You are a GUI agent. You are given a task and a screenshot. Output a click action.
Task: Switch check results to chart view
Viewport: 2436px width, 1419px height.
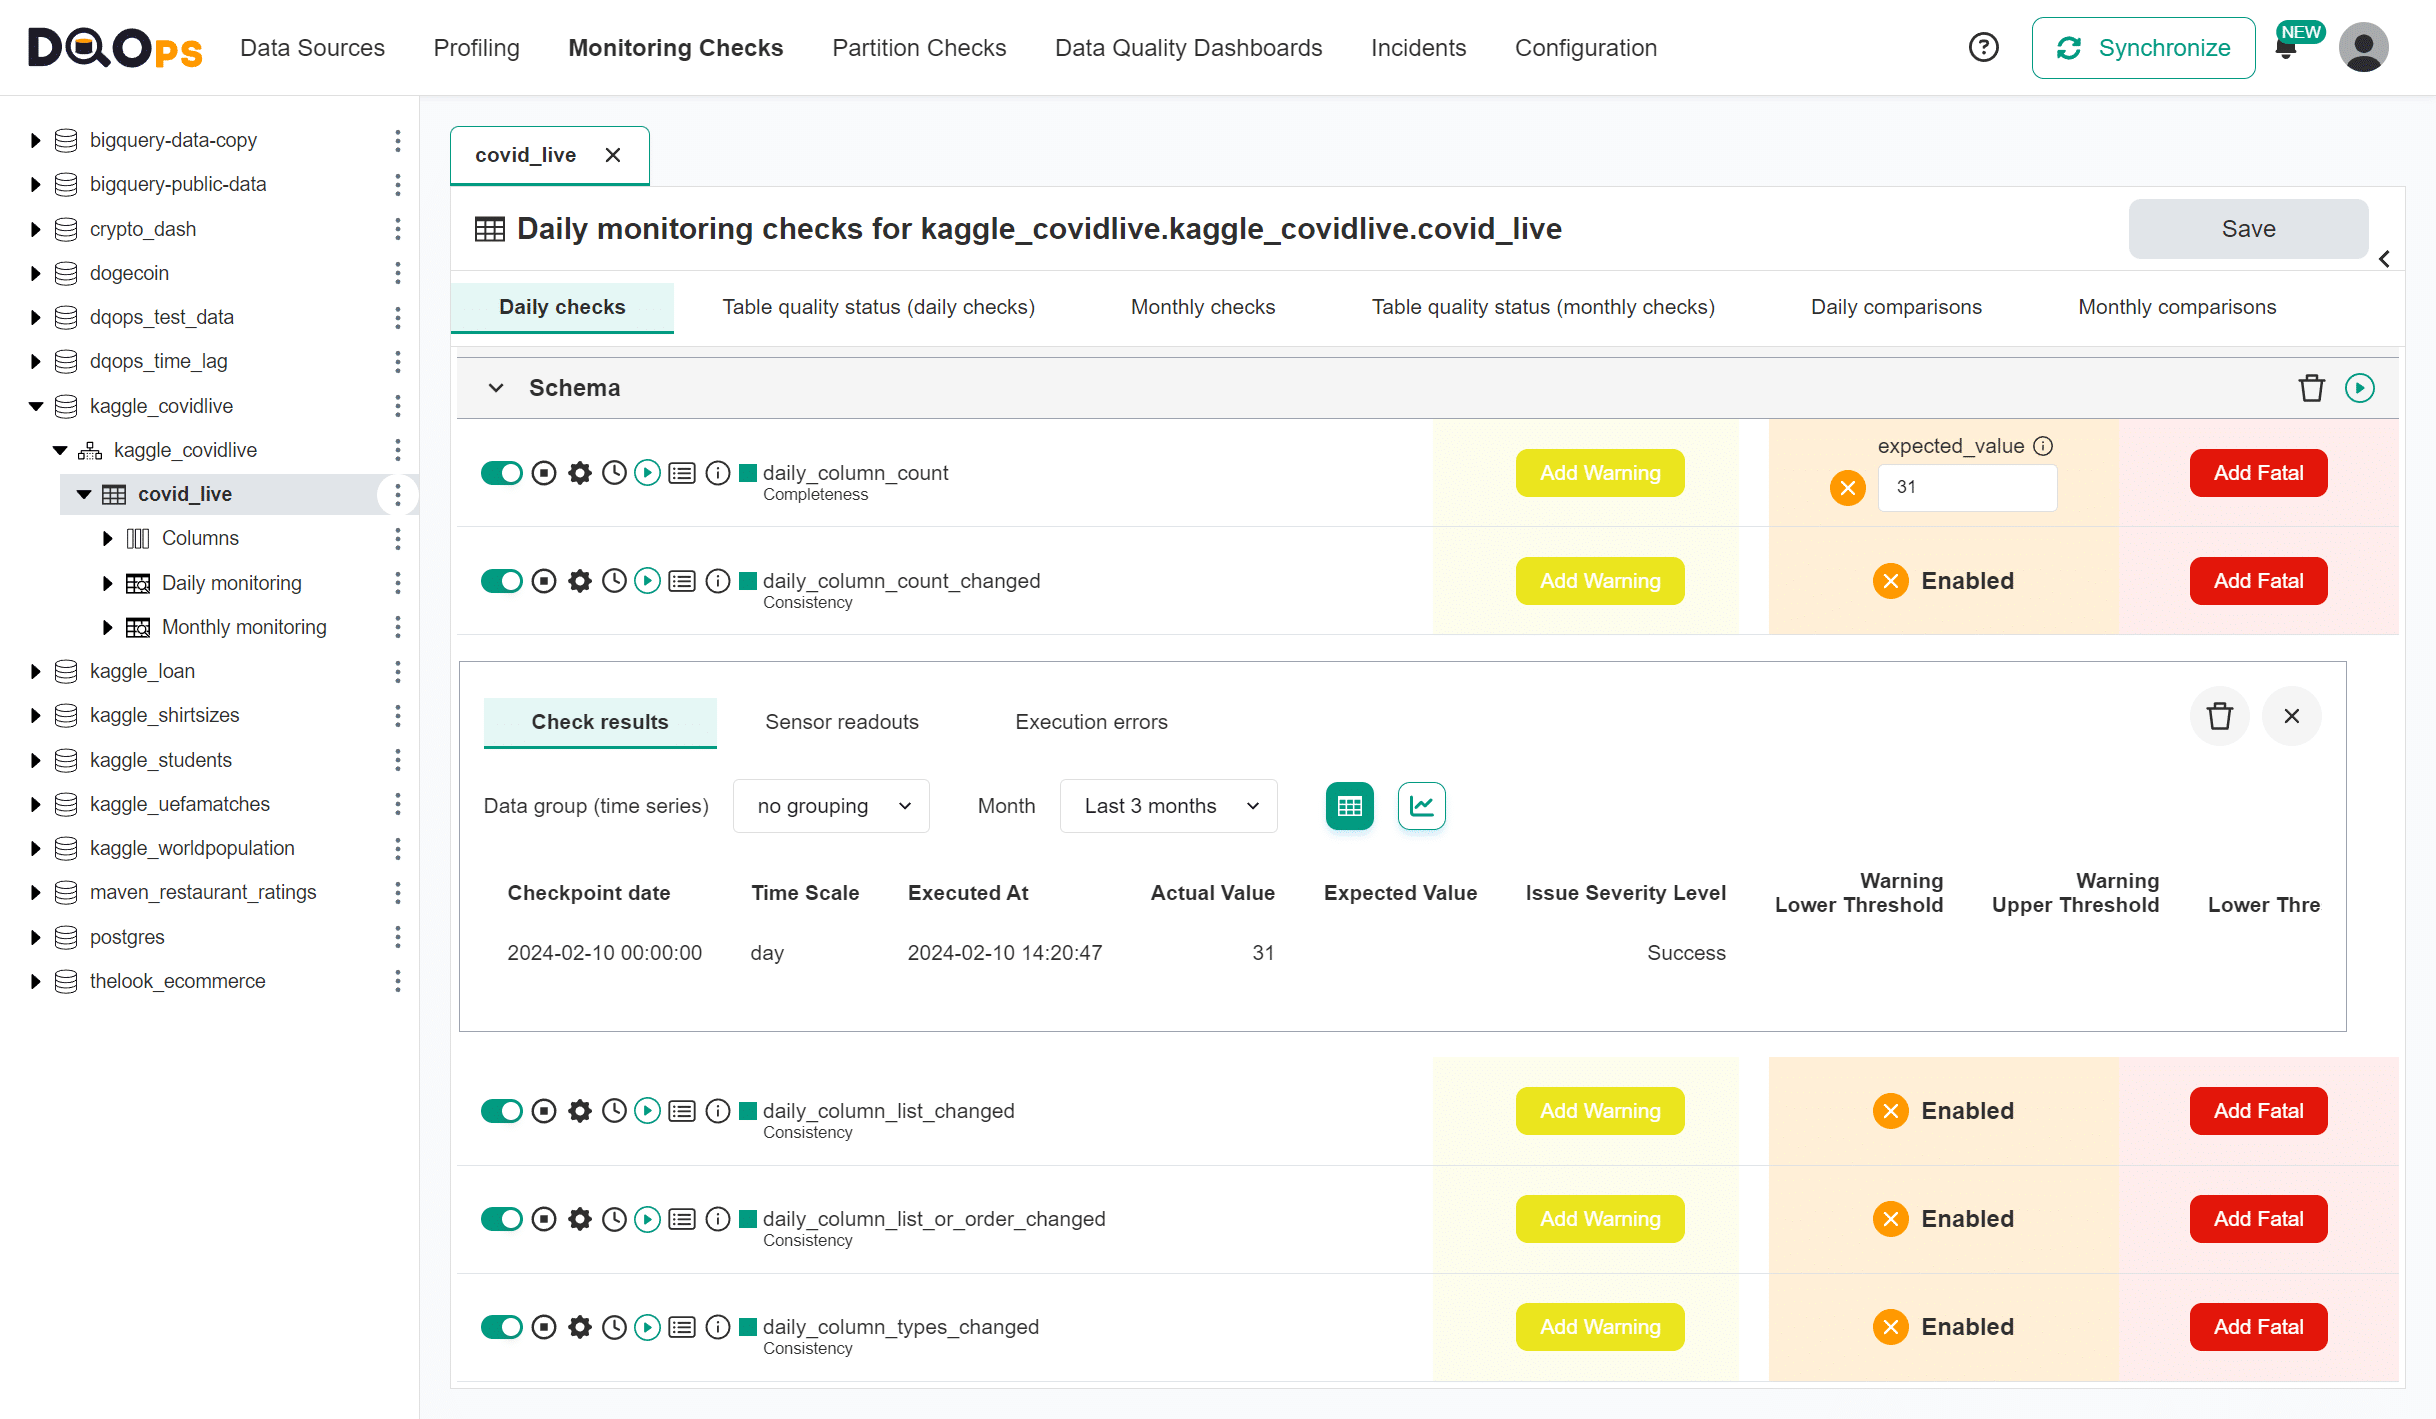(1421, 806)
